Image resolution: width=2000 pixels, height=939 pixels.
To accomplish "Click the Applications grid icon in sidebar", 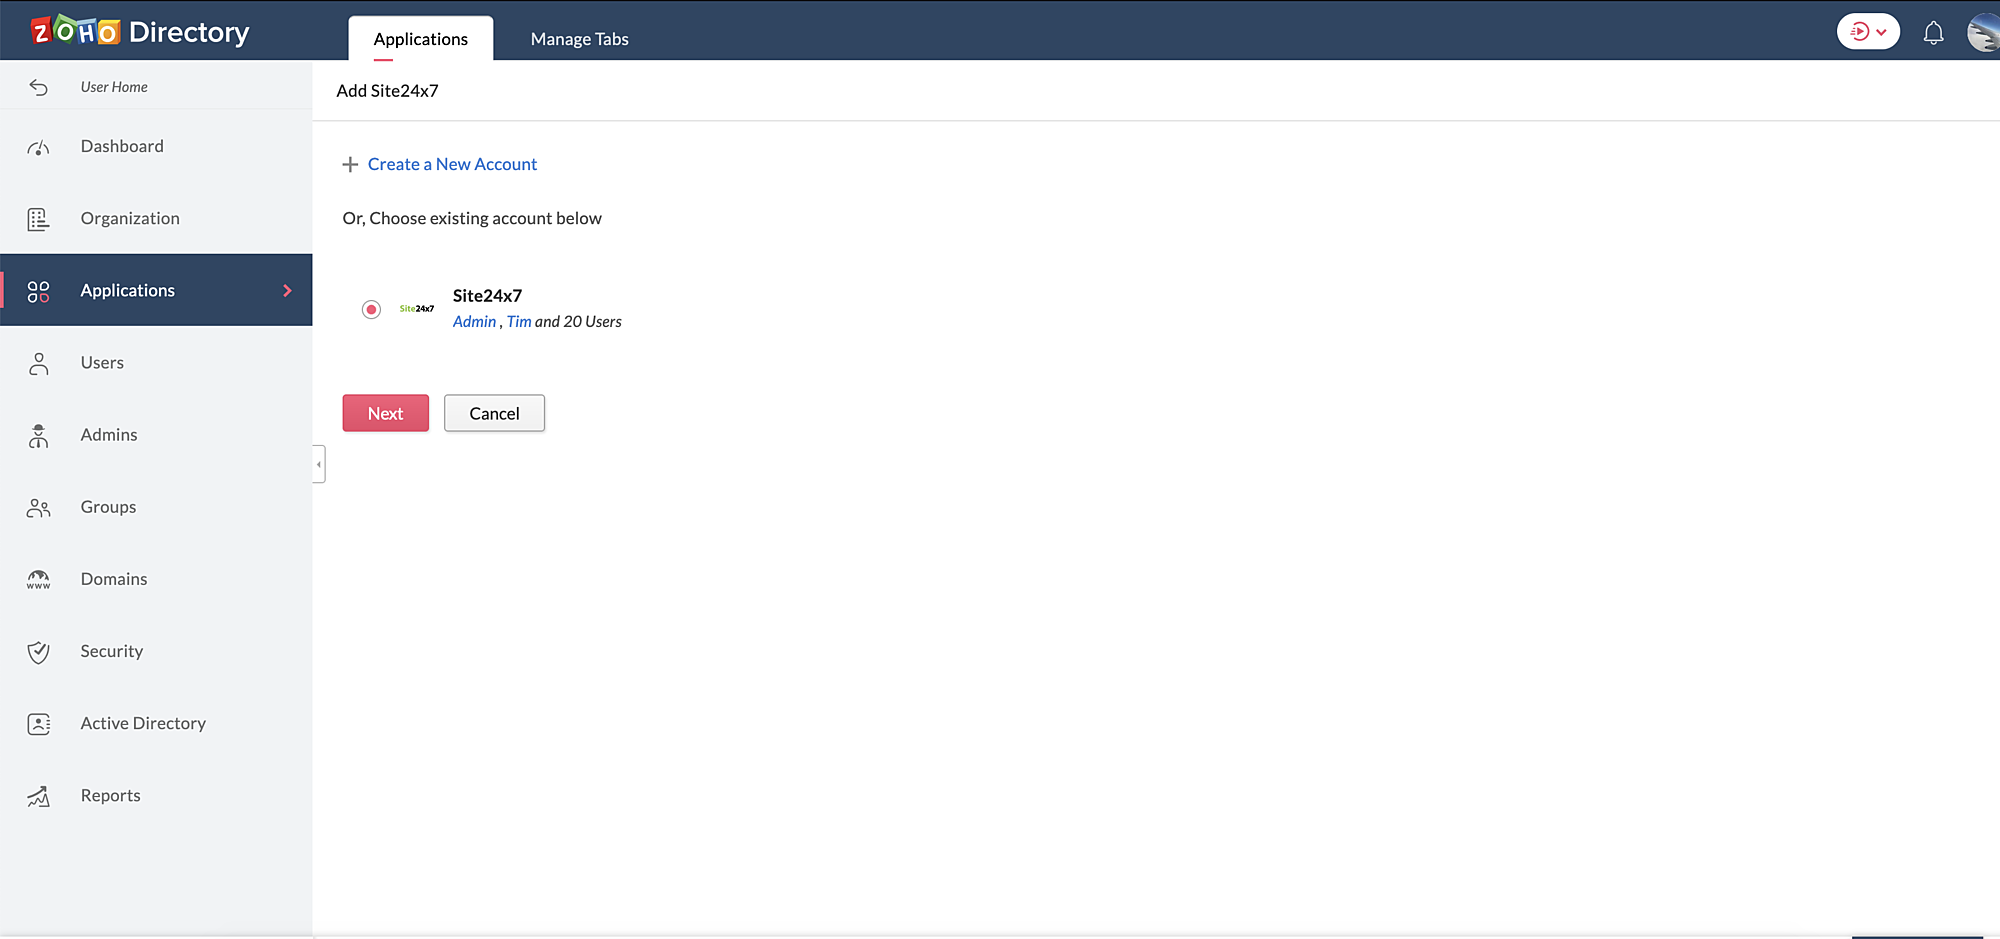I will 38,290.
